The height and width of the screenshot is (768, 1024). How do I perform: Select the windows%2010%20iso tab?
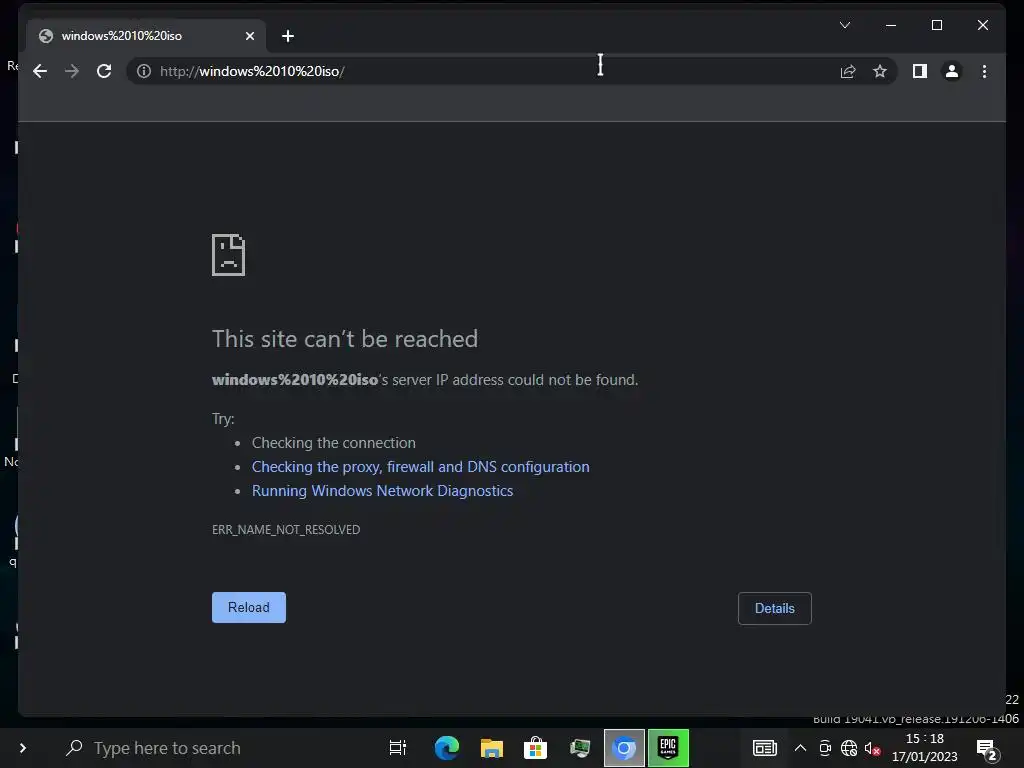tap(146, 36)
